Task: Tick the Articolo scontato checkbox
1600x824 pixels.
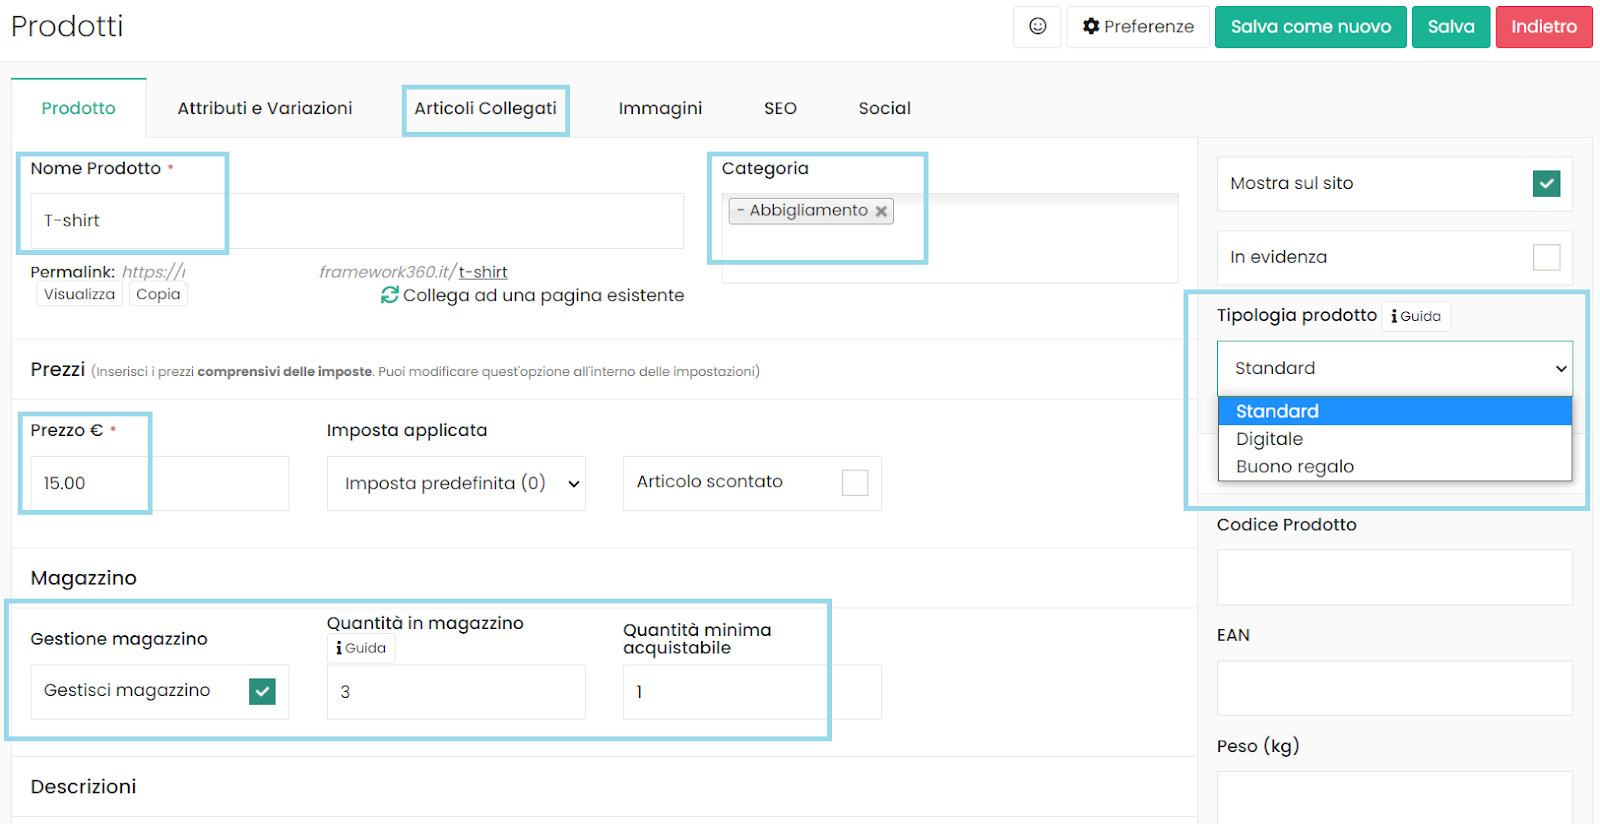Action: [855, 483]
